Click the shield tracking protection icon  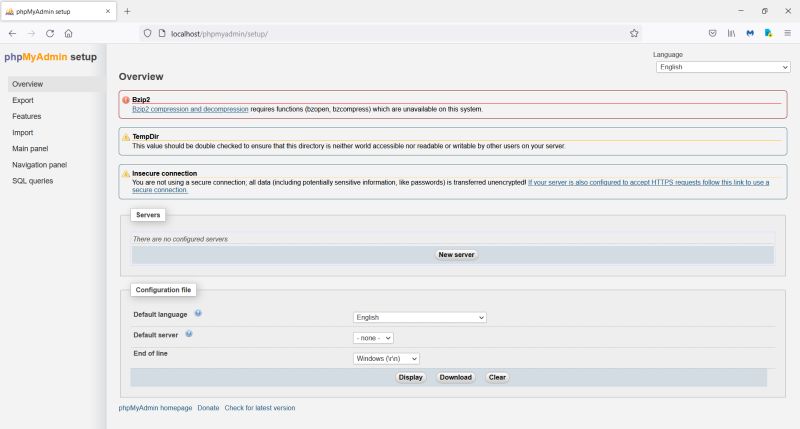click(147, 34)
